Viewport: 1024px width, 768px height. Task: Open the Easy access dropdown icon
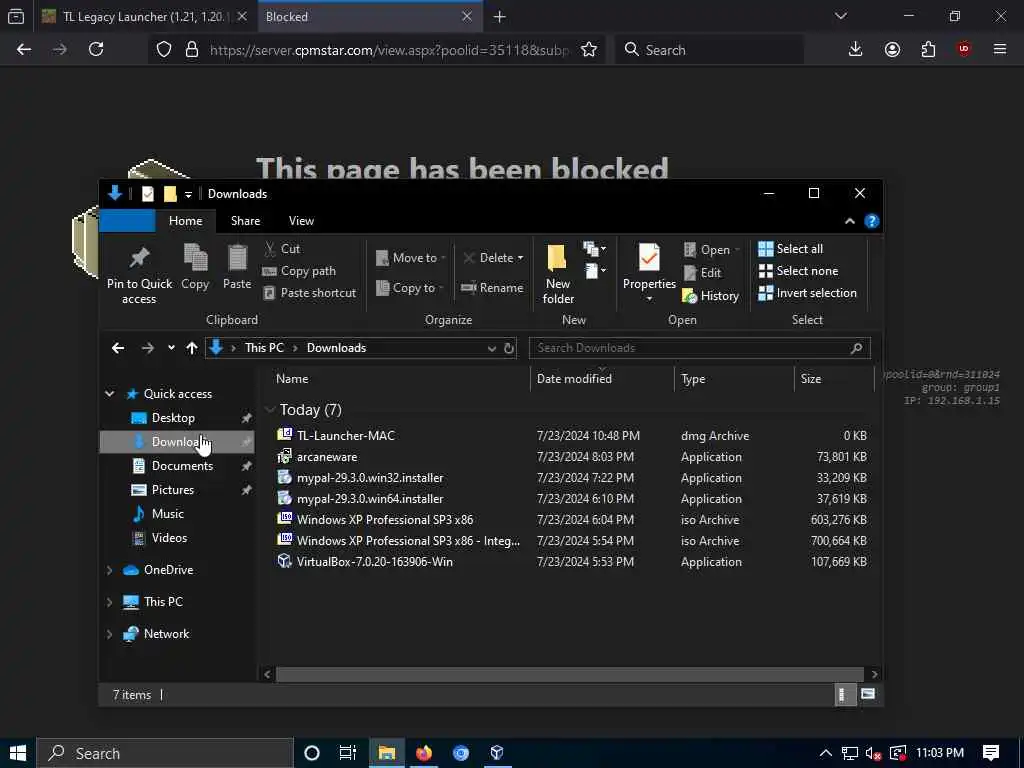594,271
